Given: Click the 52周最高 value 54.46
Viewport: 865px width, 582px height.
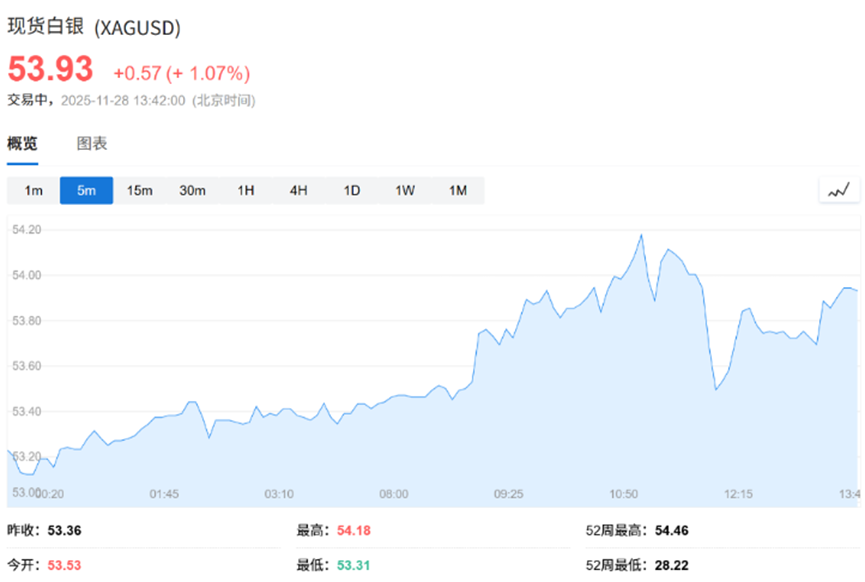Looking at the screenshot, I should tap(676, 531).
